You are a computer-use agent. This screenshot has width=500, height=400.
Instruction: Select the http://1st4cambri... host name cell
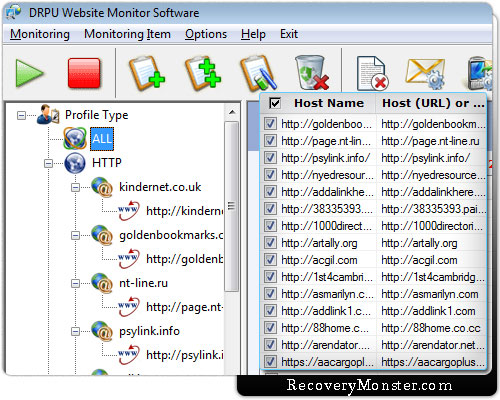tap(326, 277)
